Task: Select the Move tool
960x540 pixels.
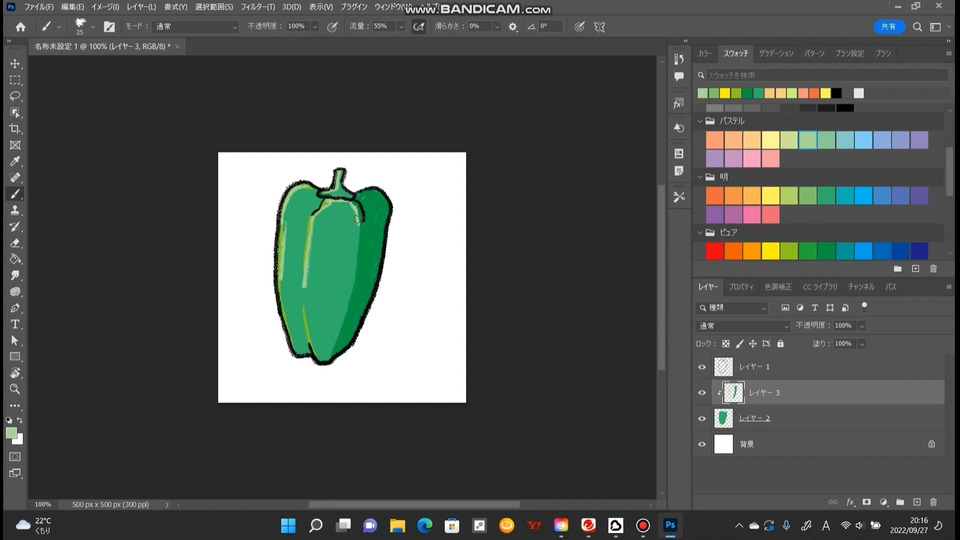Action: coord(15,64)
